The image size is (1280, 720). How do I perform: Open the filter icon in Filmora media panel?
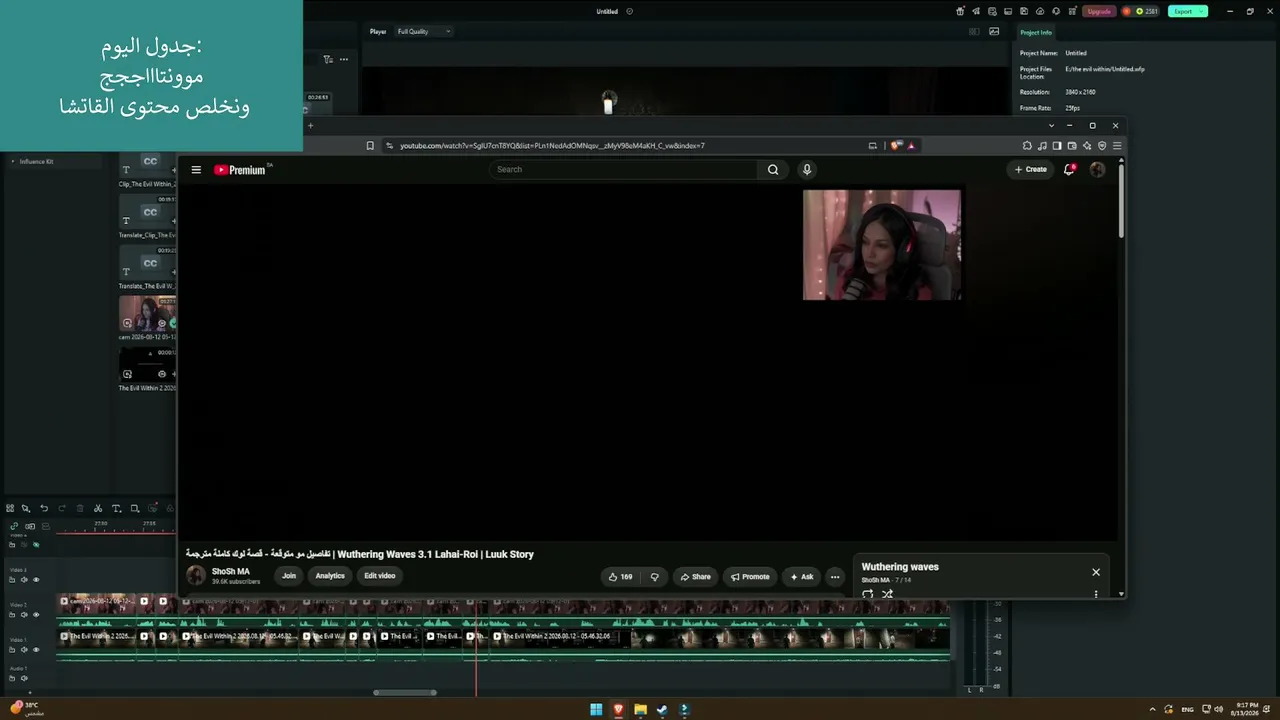328,59
